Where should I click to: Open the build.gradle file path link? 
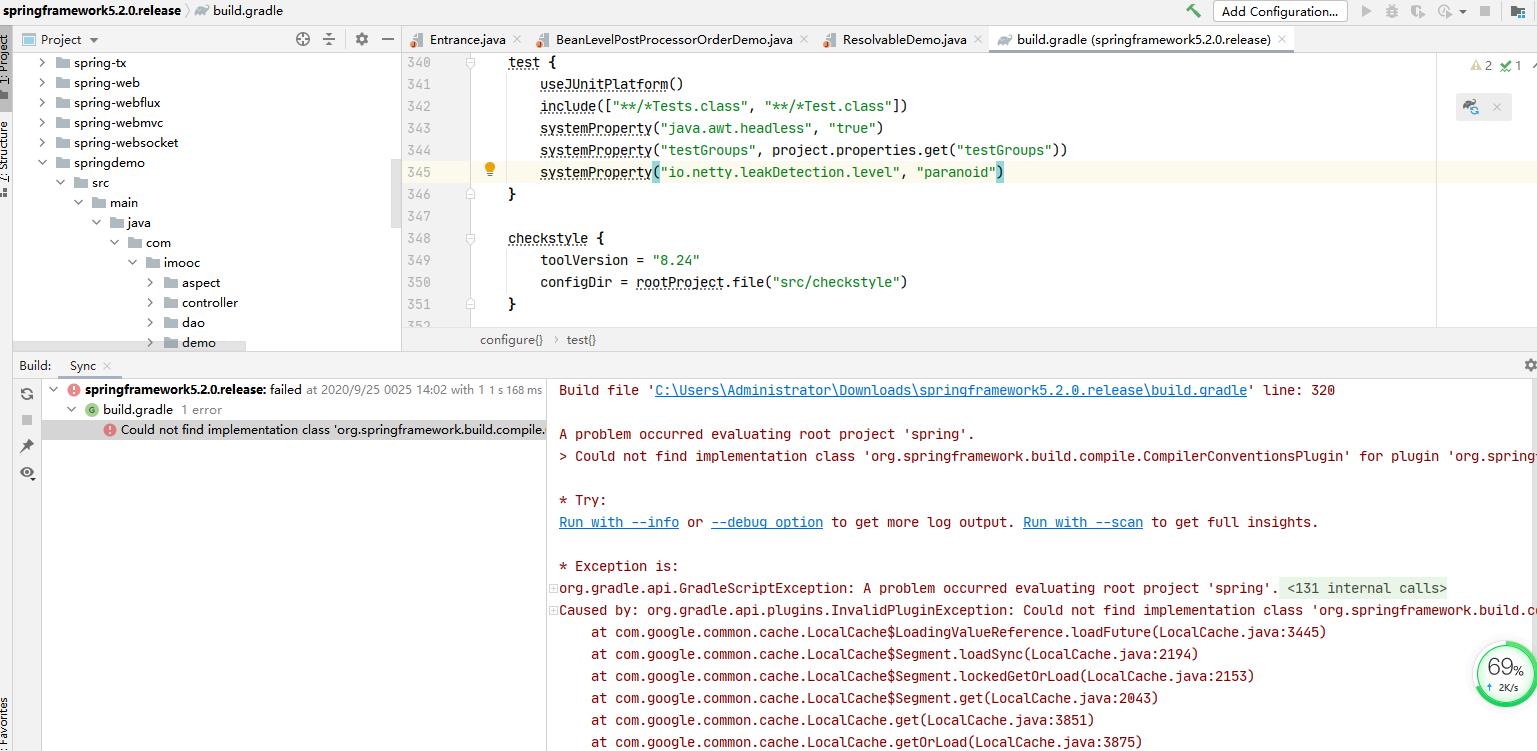[950, 390]
